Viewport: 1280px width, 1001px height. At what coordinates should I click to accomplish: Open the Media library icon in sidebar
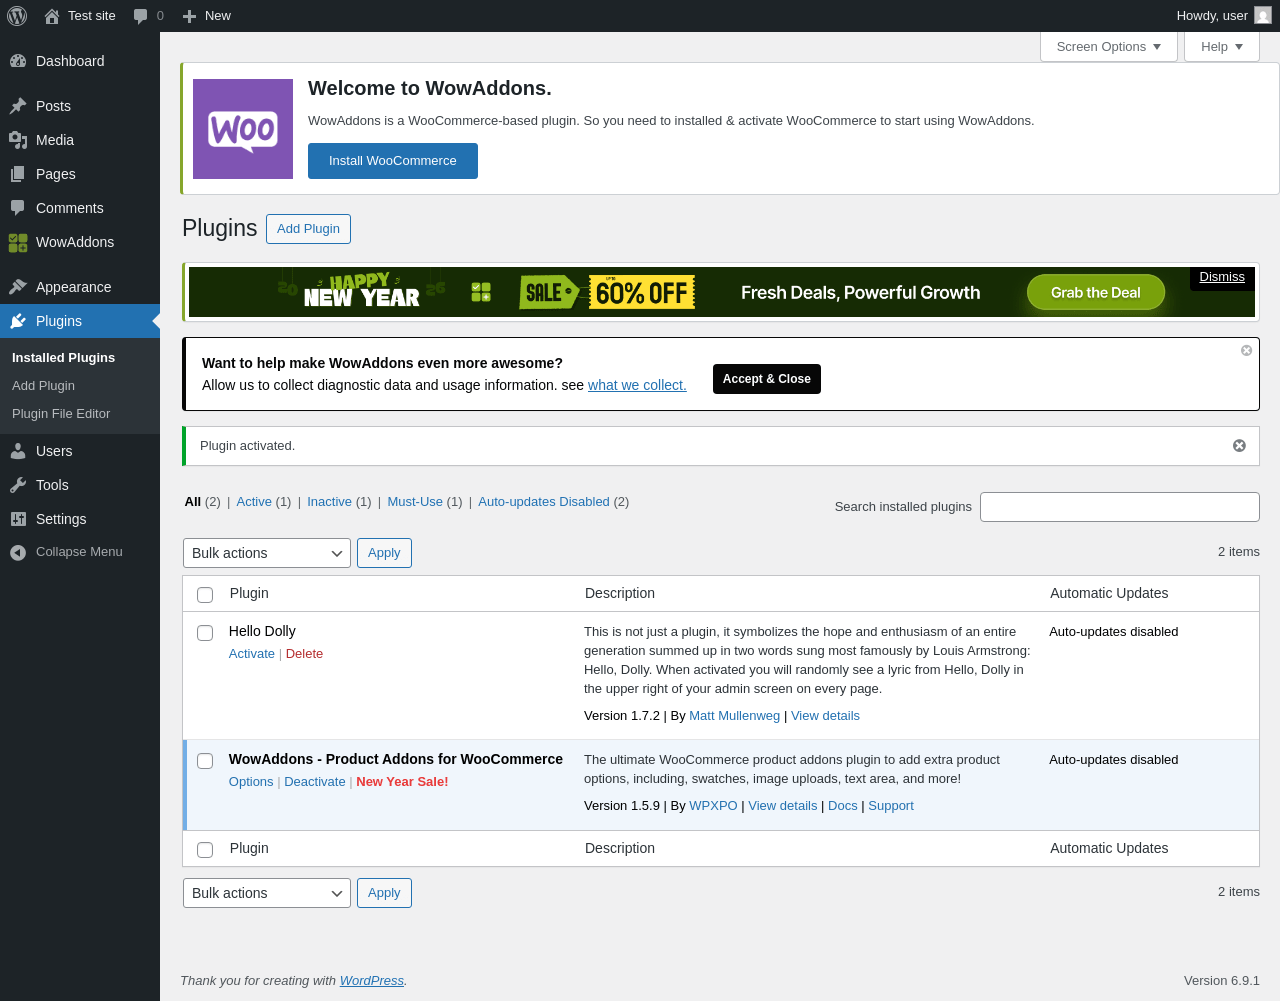[18, 140]
